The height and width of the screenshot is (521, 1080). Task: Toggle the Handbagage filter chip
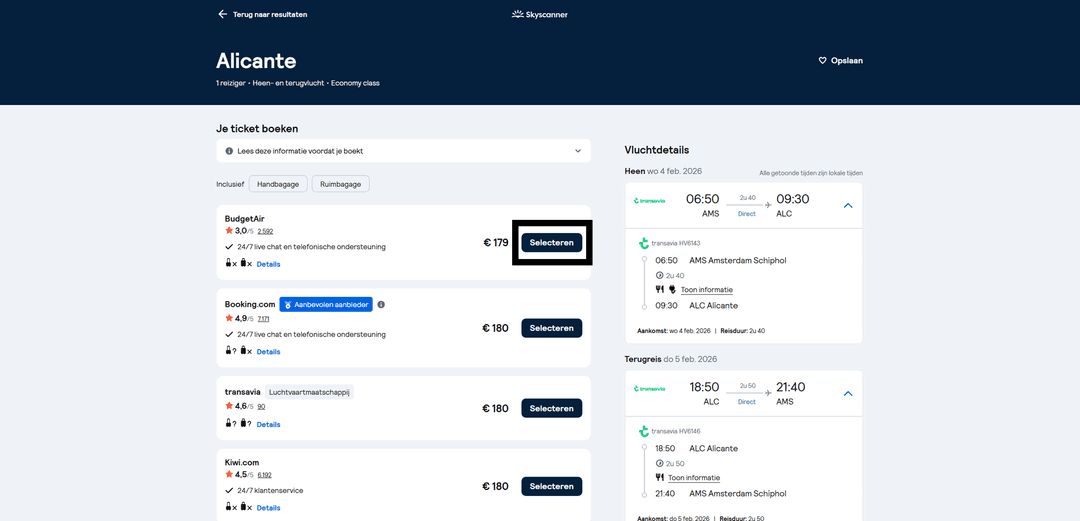pos(278,184)
